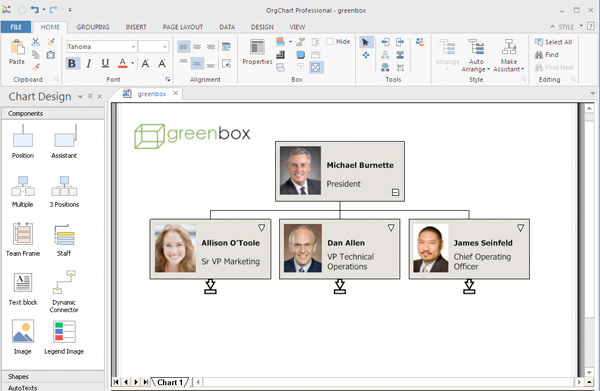This screenshot has width=600, height=391.
Task: Click the triangle on Dan Allen's box
Action: coord(391,228)
